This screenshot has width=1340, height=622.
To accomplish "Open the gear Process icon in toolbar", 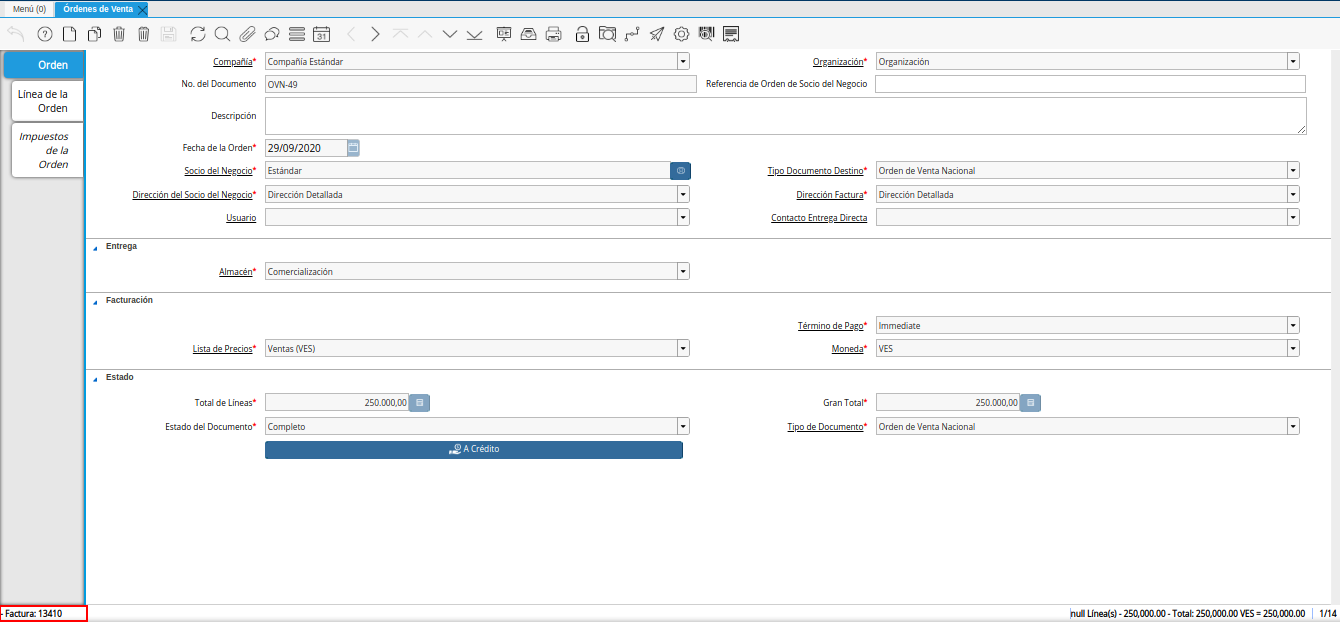I will pyautogui.click(x=681, y=34).
